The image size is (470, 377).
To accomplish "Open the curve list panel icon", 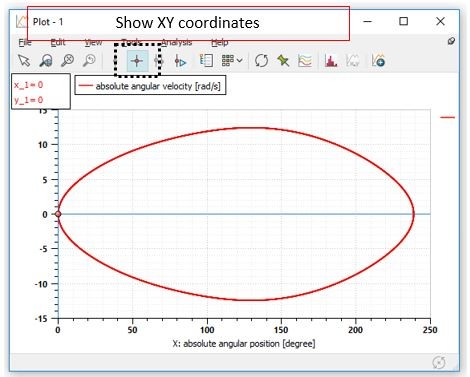I will [206, 61].
